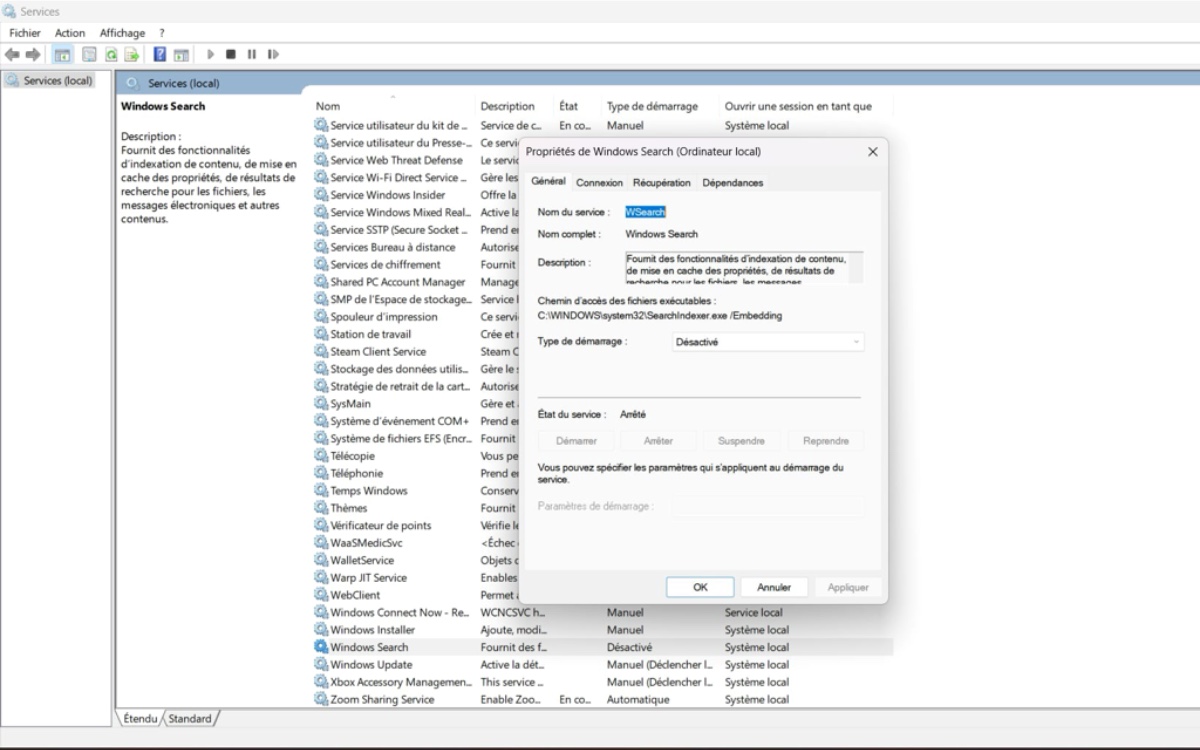Open the Action menu
1200x750 pixels.
pyautogui.click(x=70, y=32)
